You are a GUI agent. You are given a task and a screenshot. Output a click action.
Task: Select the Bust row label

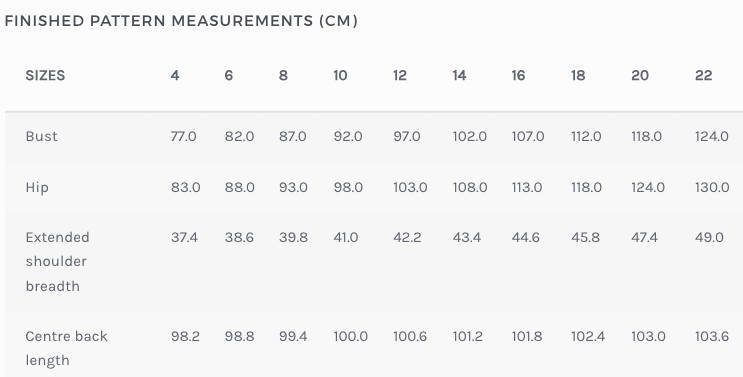[41, 136]
